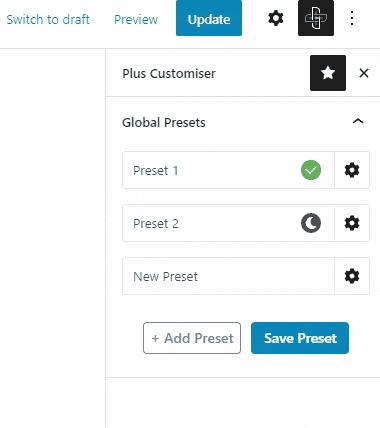Click the Update button
The height and width of the screenshot is (428, 380).
coord(209,18)
